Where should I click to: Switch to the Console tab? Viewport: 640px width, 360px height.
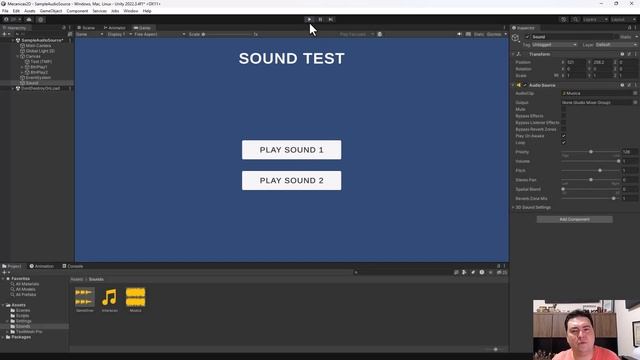(73, 266)
